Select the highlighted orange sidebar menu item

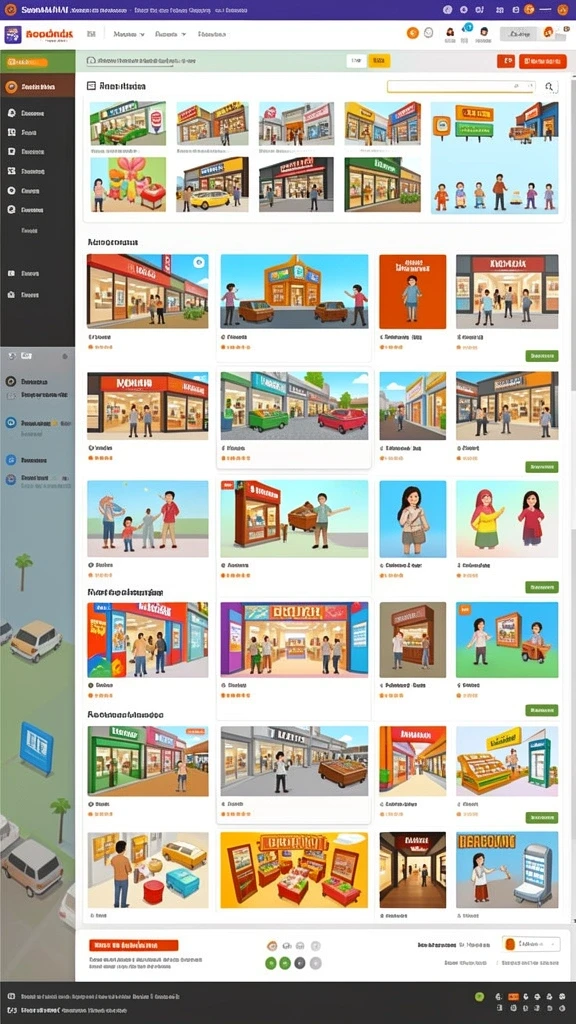(x=37, y=86)
